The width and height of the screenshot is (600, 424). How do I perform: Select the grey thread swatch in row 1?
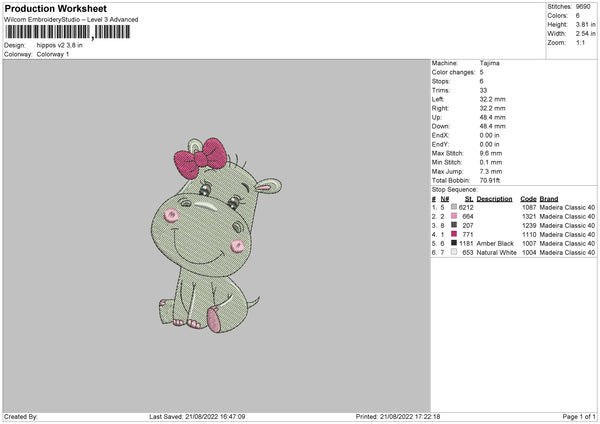[454, 207]
